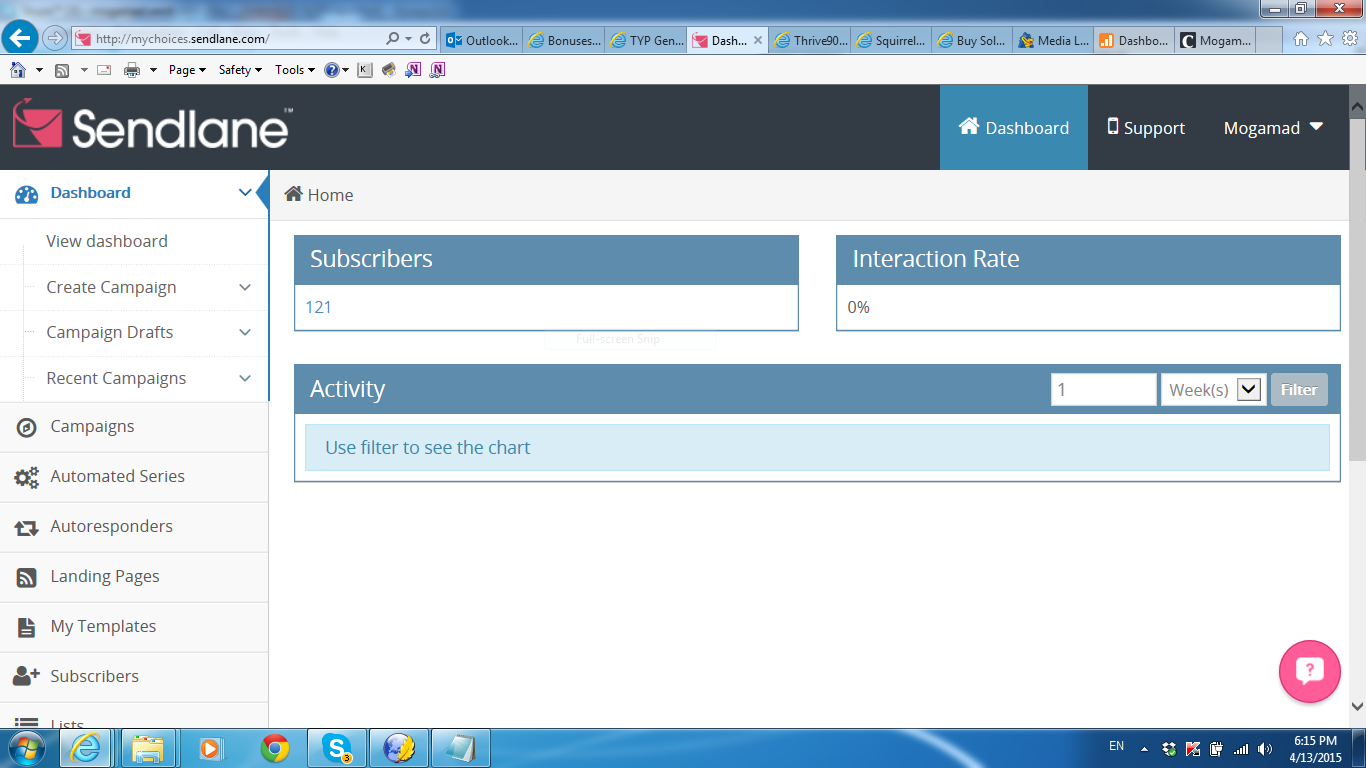Click the volume speaker tray icon
The height and width of the screenshot is (768, 1366).
coord(1265,748)
